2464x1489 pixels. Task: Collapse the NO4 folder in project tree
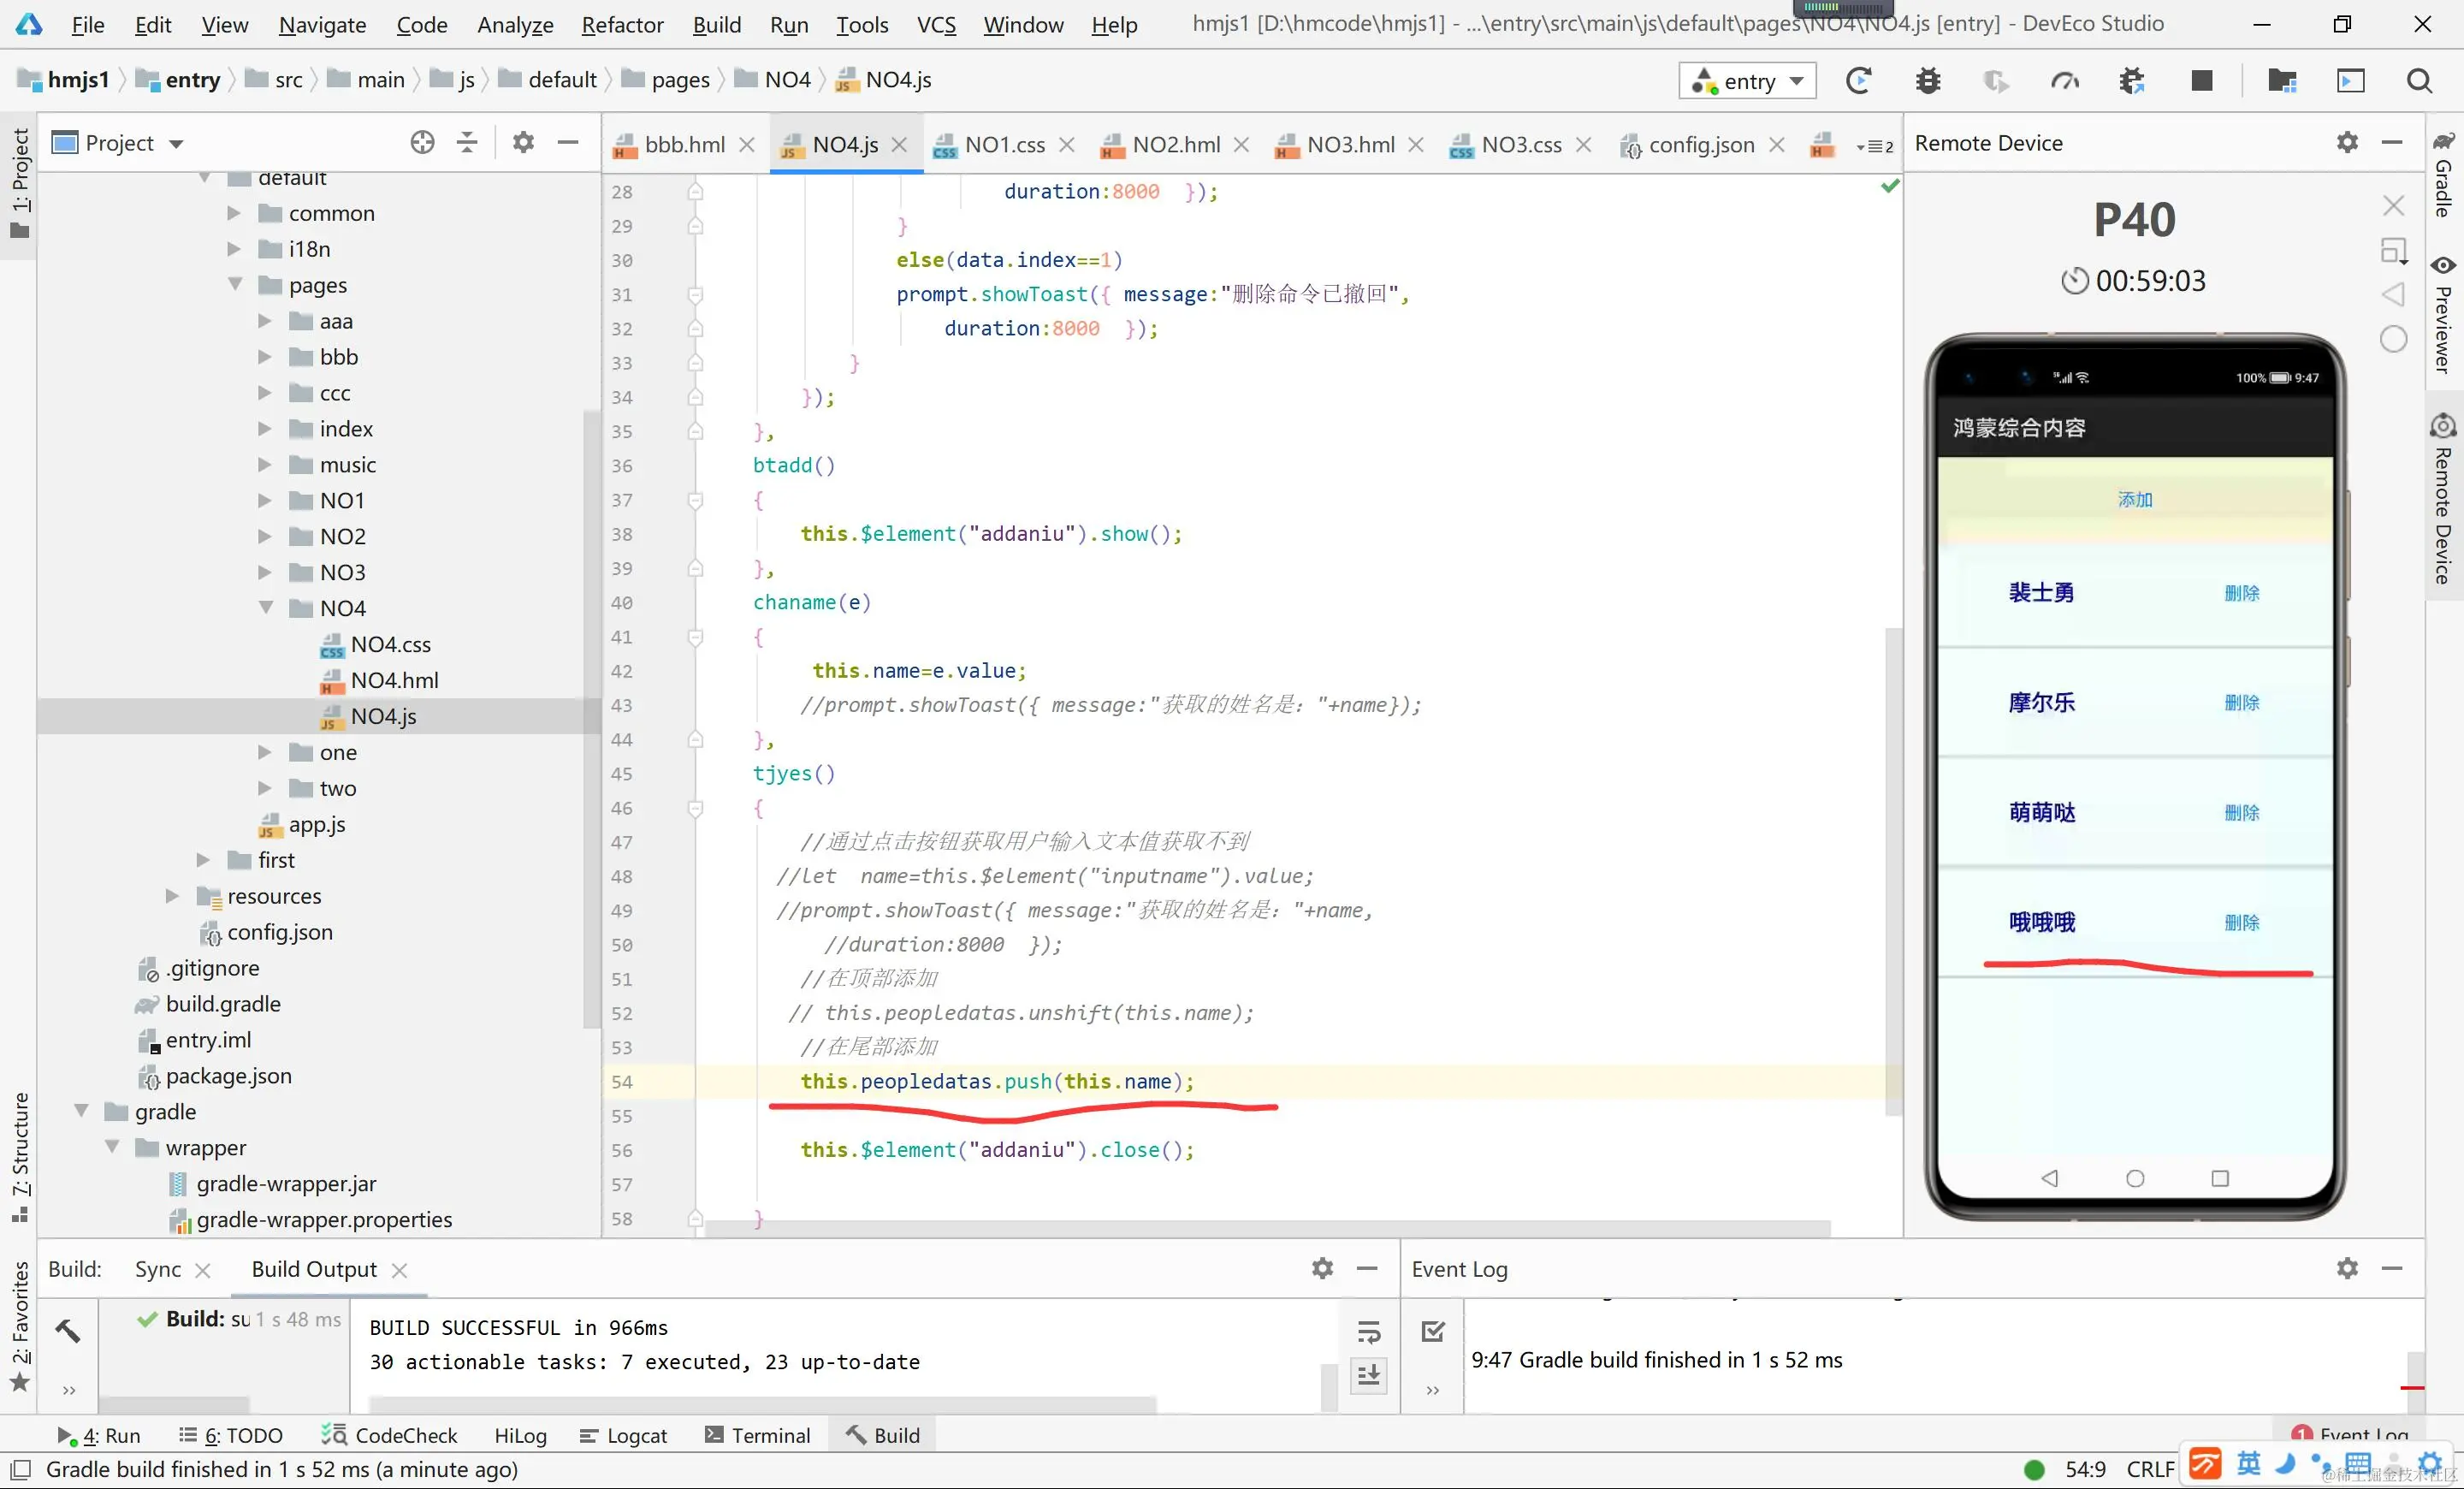click(266, 608)
